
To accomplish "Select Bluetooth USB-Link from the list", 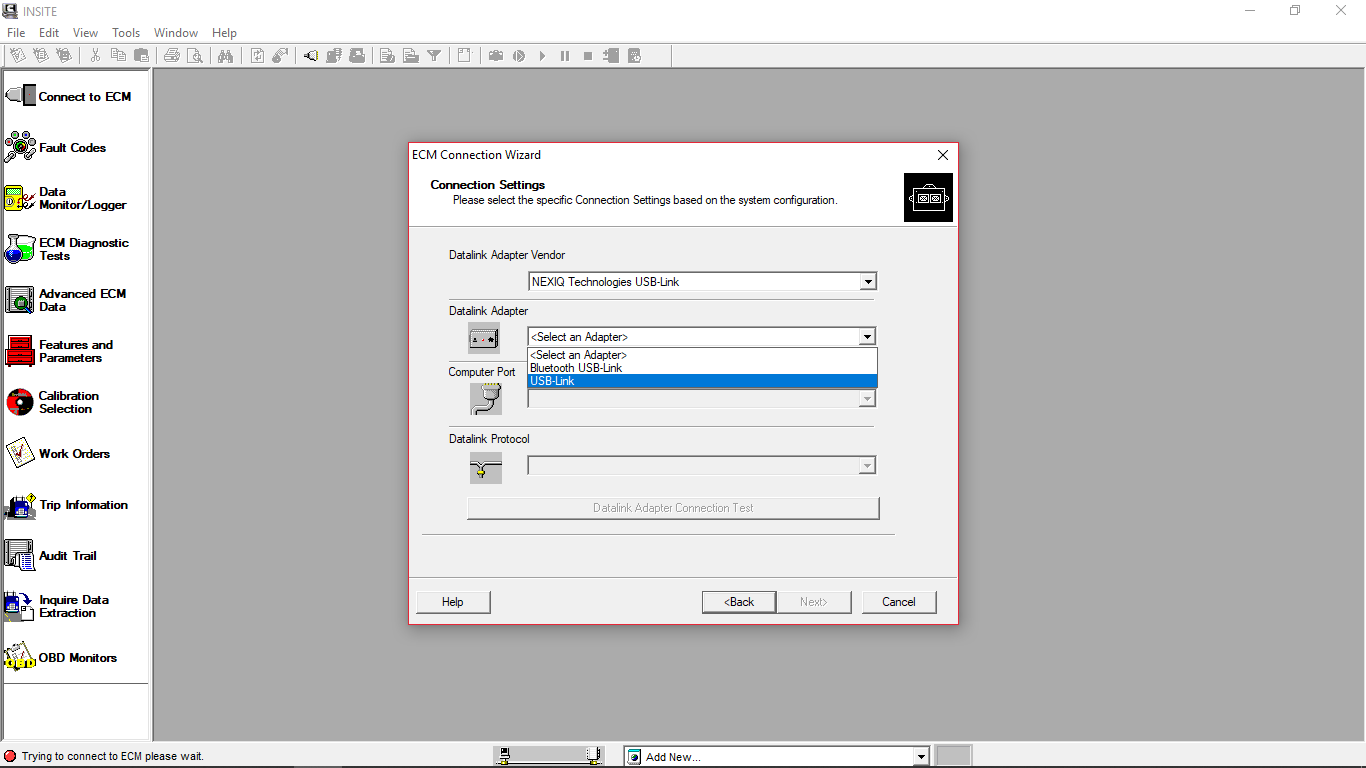I will (x=702, y=368).
